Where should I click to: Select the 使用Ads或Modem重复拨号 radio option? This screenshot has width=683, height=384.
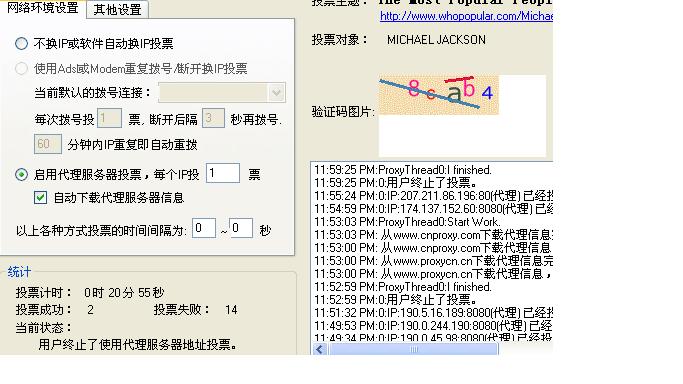pos(21,69)
